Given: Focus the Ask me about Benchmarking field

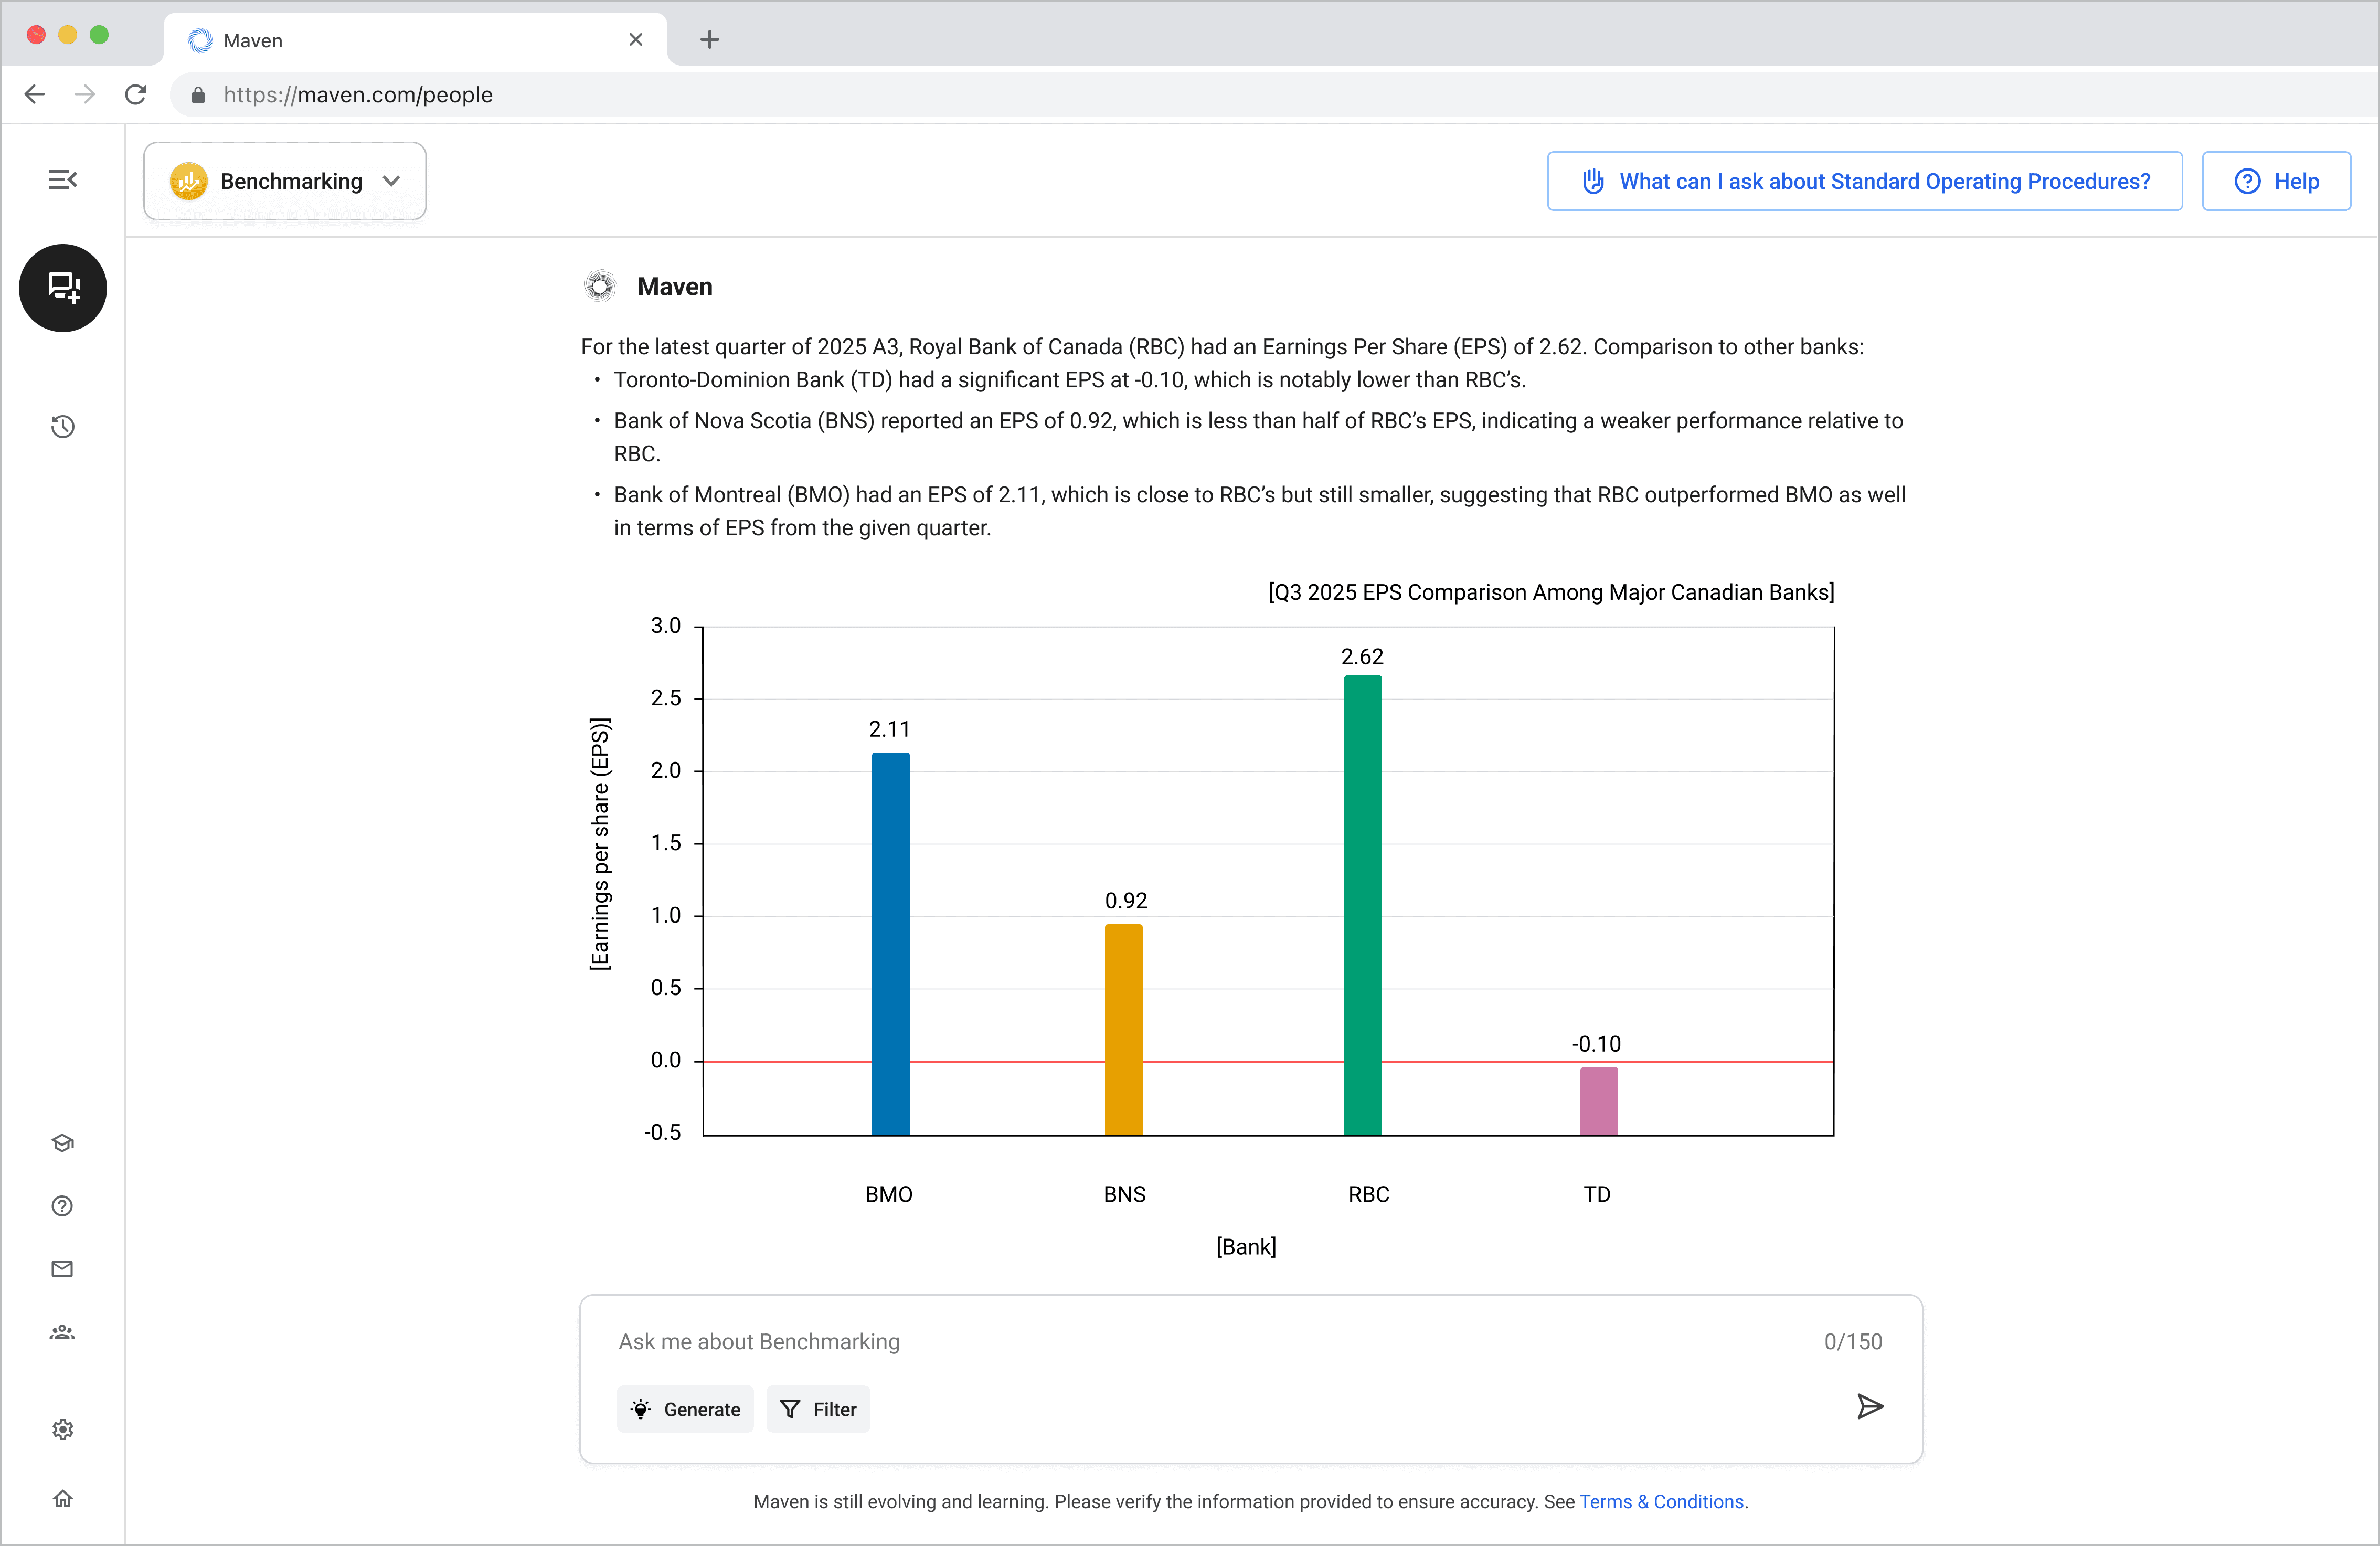Looking at the screenshot, I should click(1200, 1342).
